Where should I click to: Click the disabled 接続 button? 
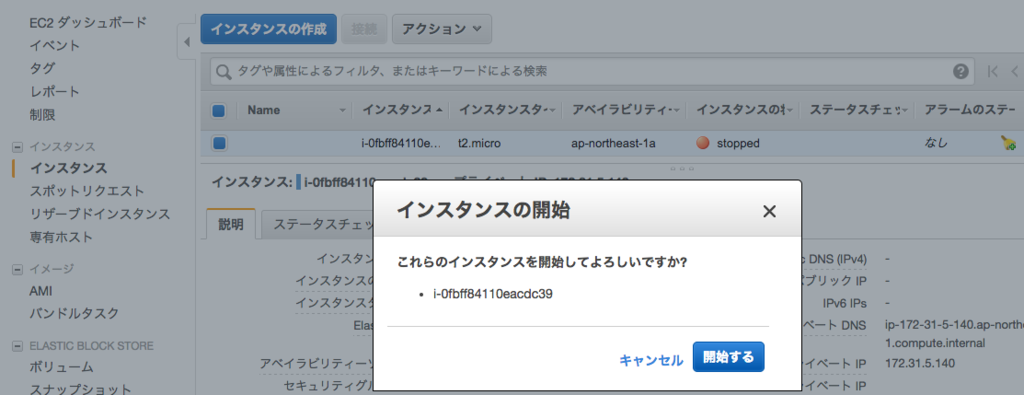[364, 29]
